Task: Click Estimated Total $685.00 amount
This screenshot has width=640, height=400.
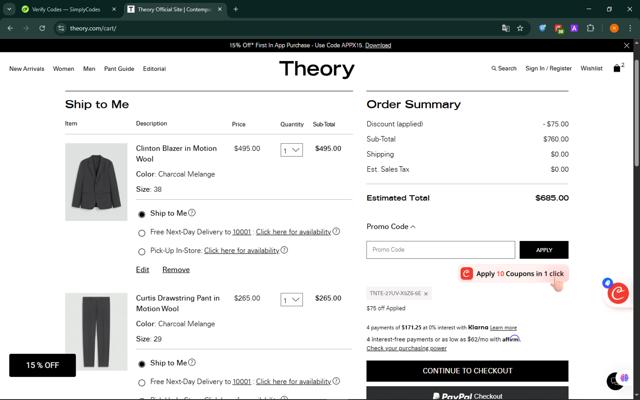Action: click(552, 198)
